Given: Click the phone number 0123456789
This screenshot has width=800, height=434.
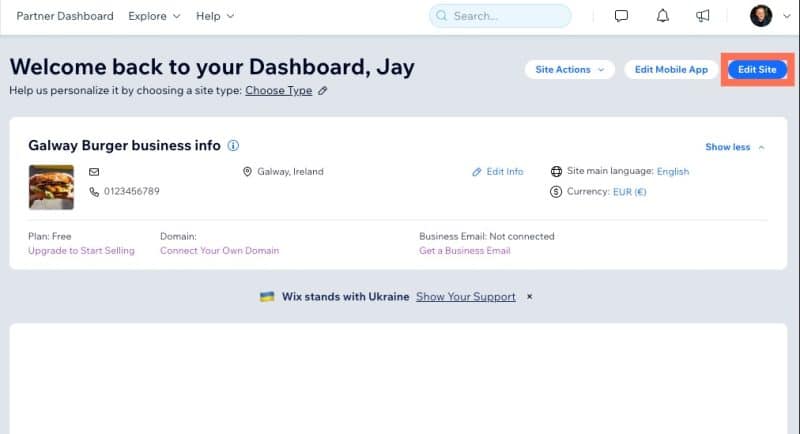Looking at the screenshot, I should pos(132,191).
